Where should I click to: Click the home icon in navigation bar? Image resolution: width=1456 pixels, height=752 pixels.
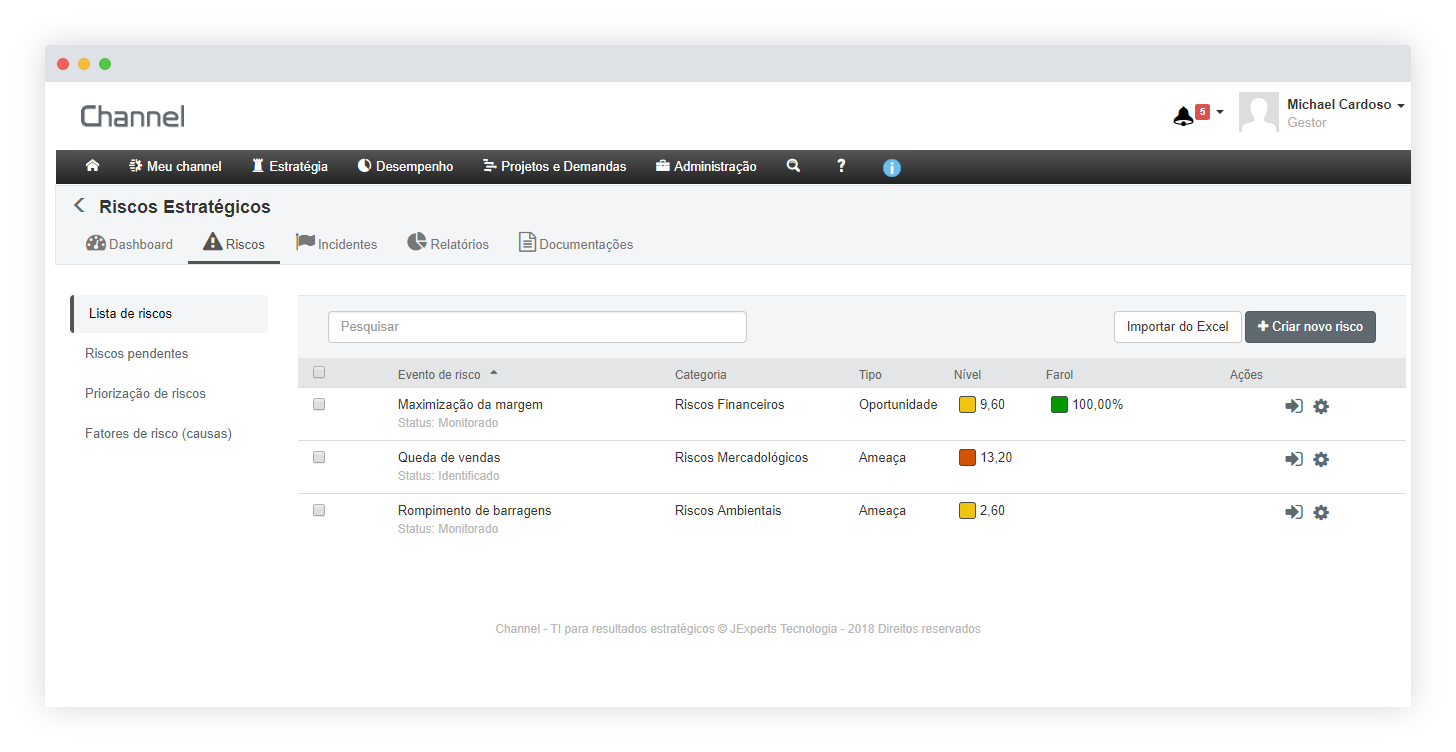[92, 166]
